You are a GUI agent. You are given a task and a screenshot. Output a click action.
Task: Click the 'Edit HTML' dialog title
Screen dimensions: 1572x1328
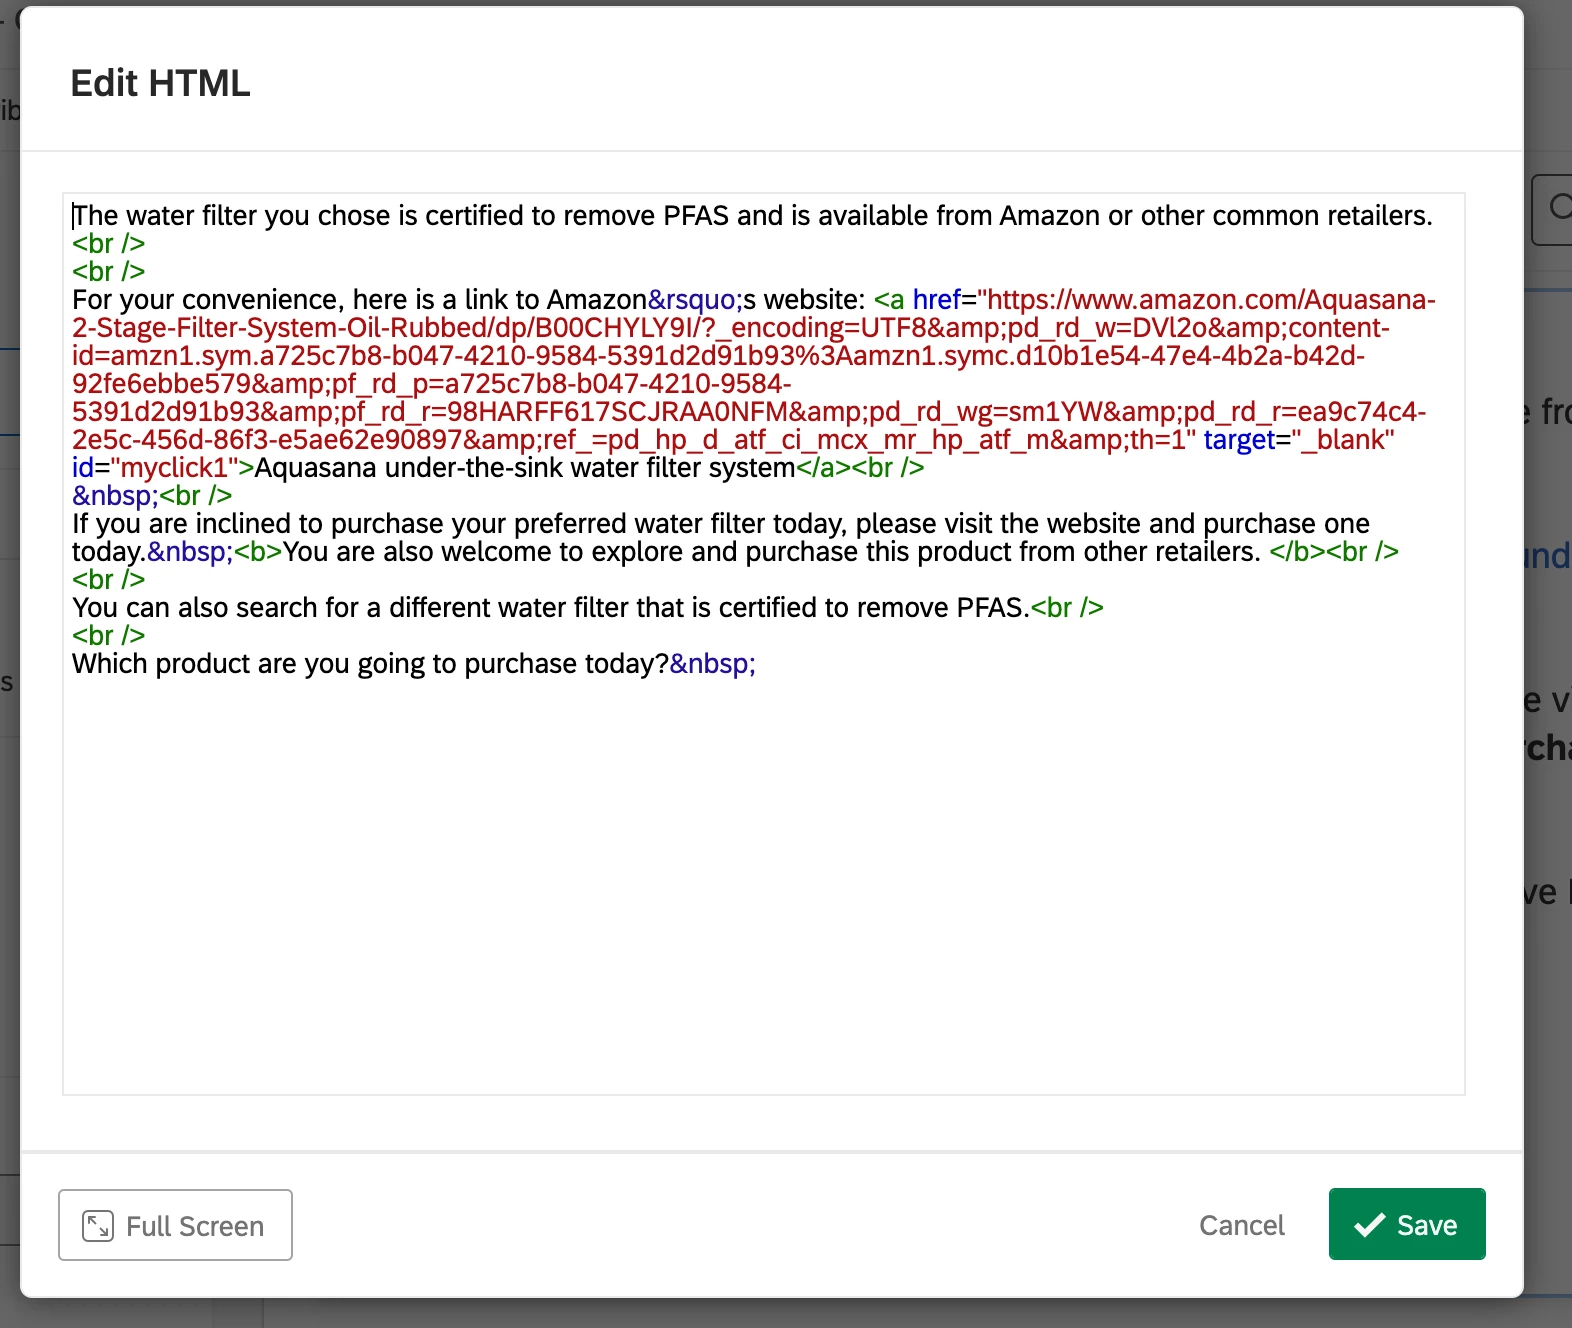(x=160, y=83)
